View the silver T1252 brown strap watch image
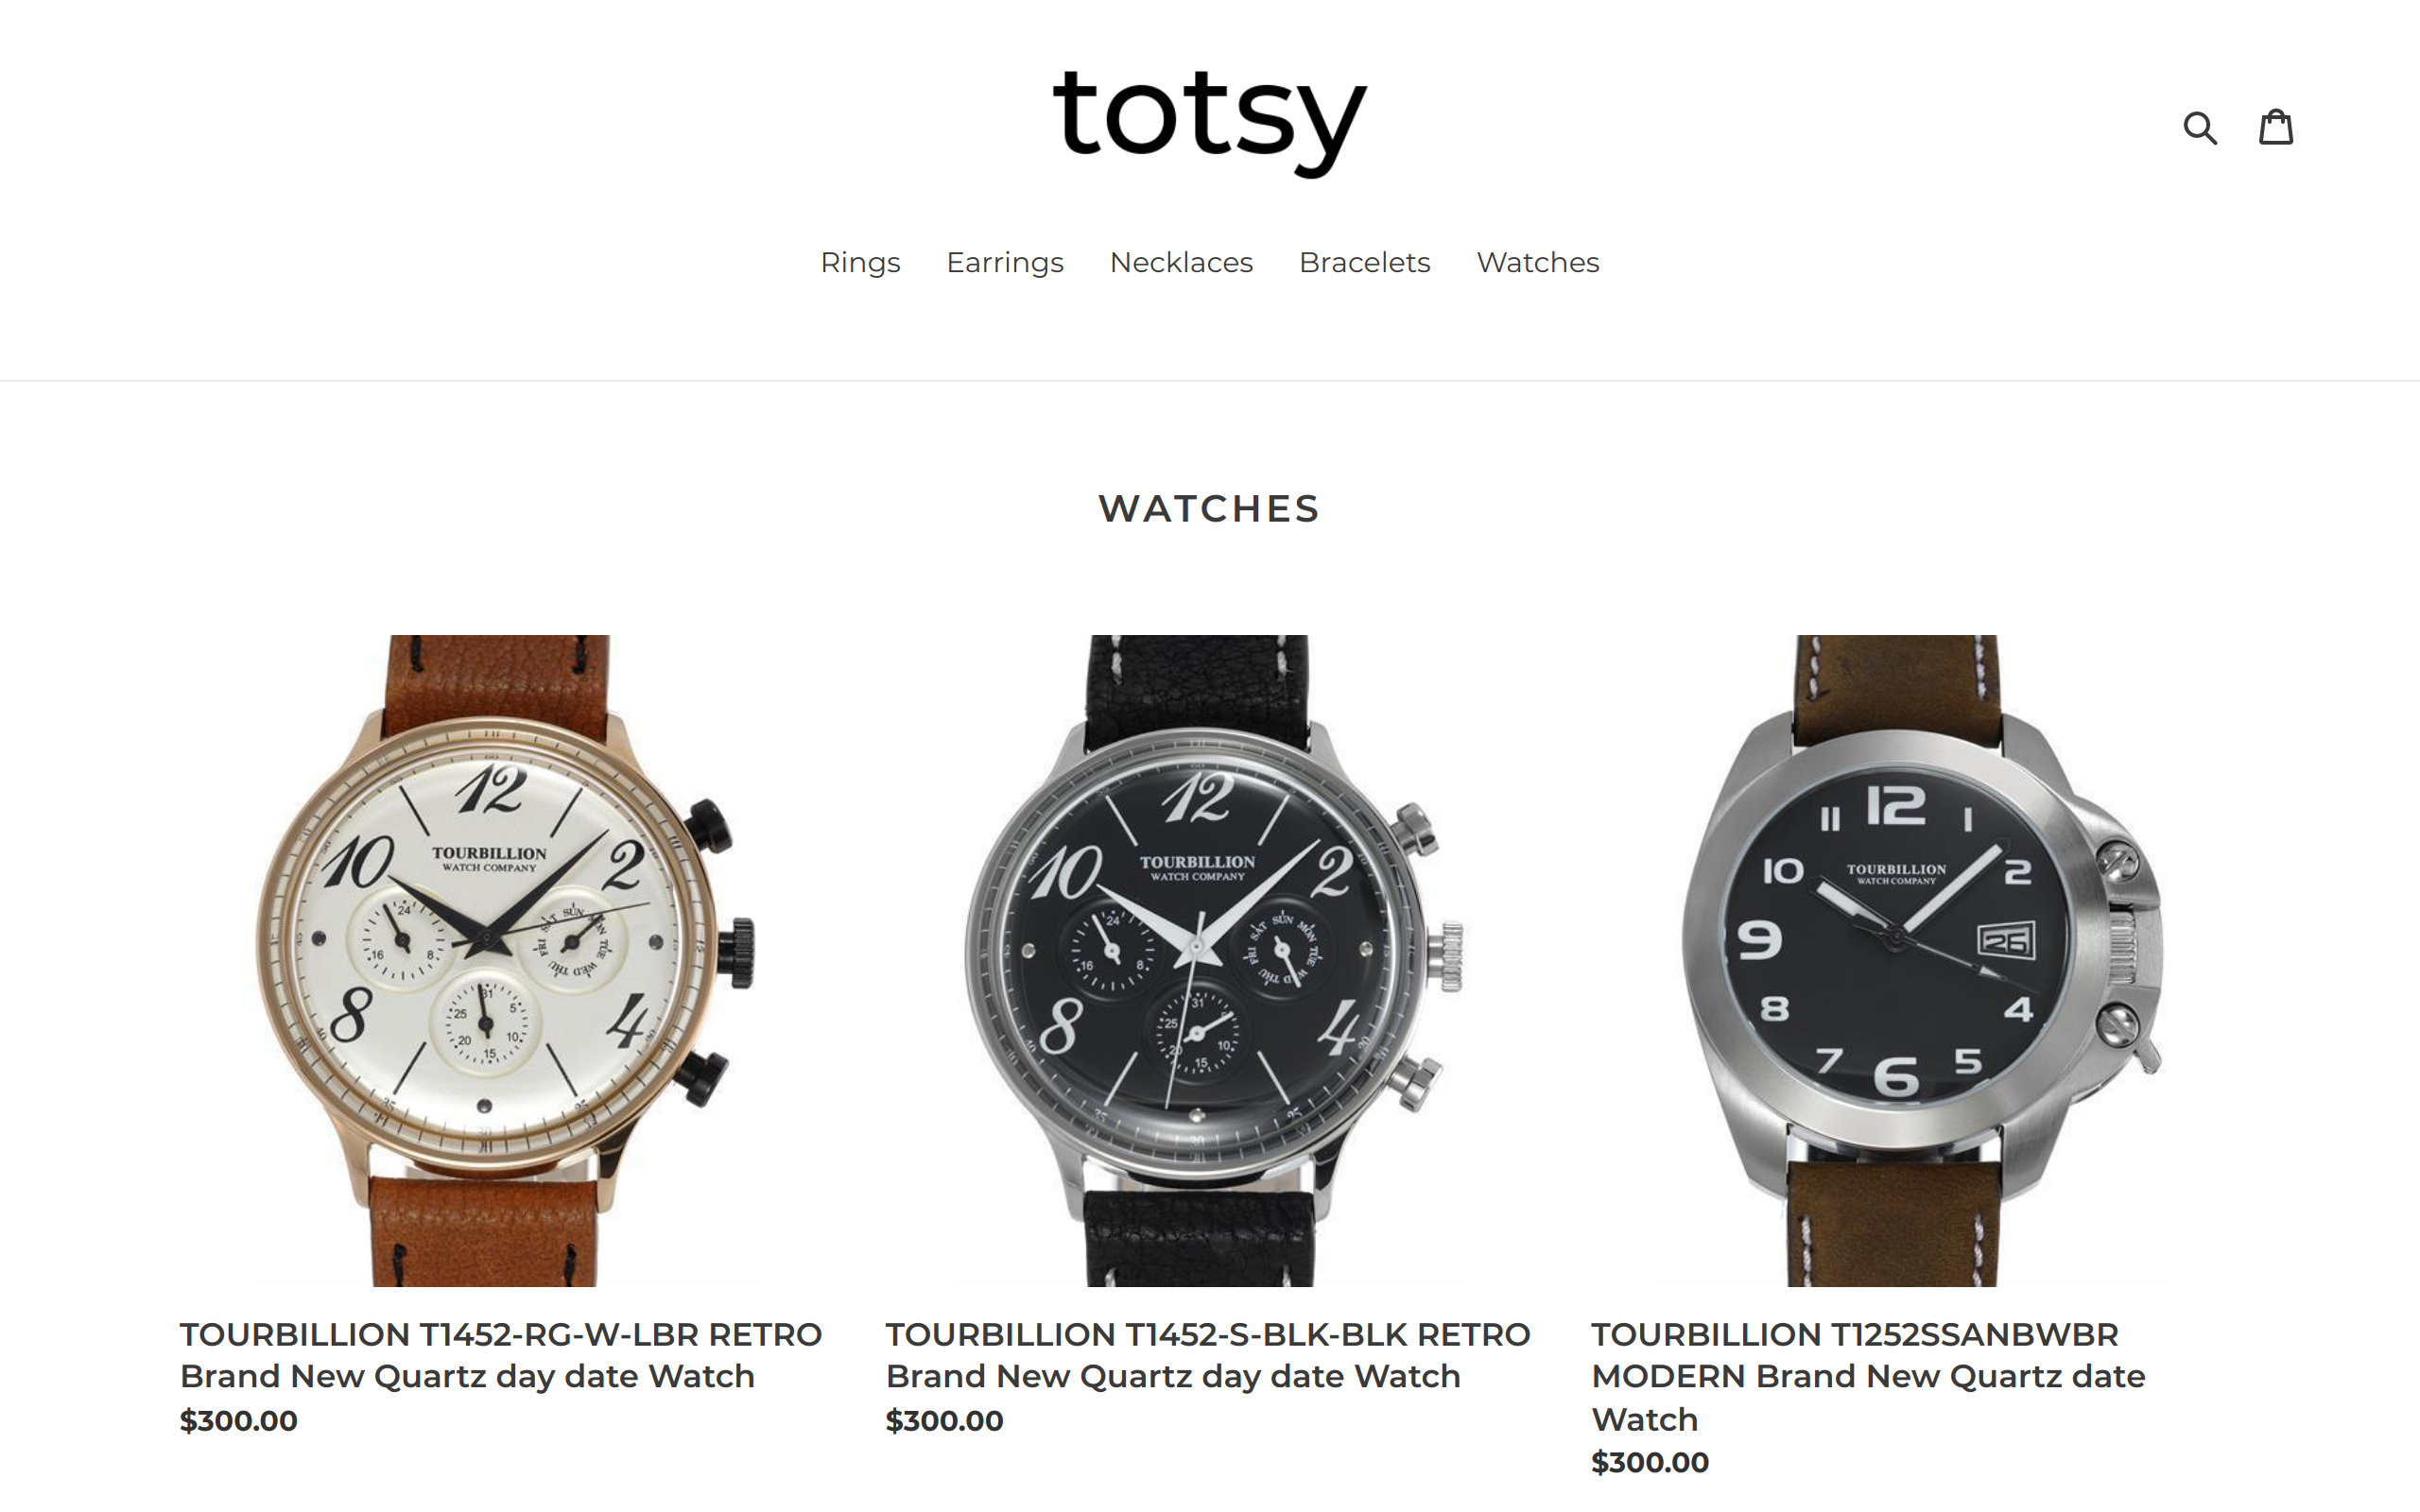 click(1916, 960)
